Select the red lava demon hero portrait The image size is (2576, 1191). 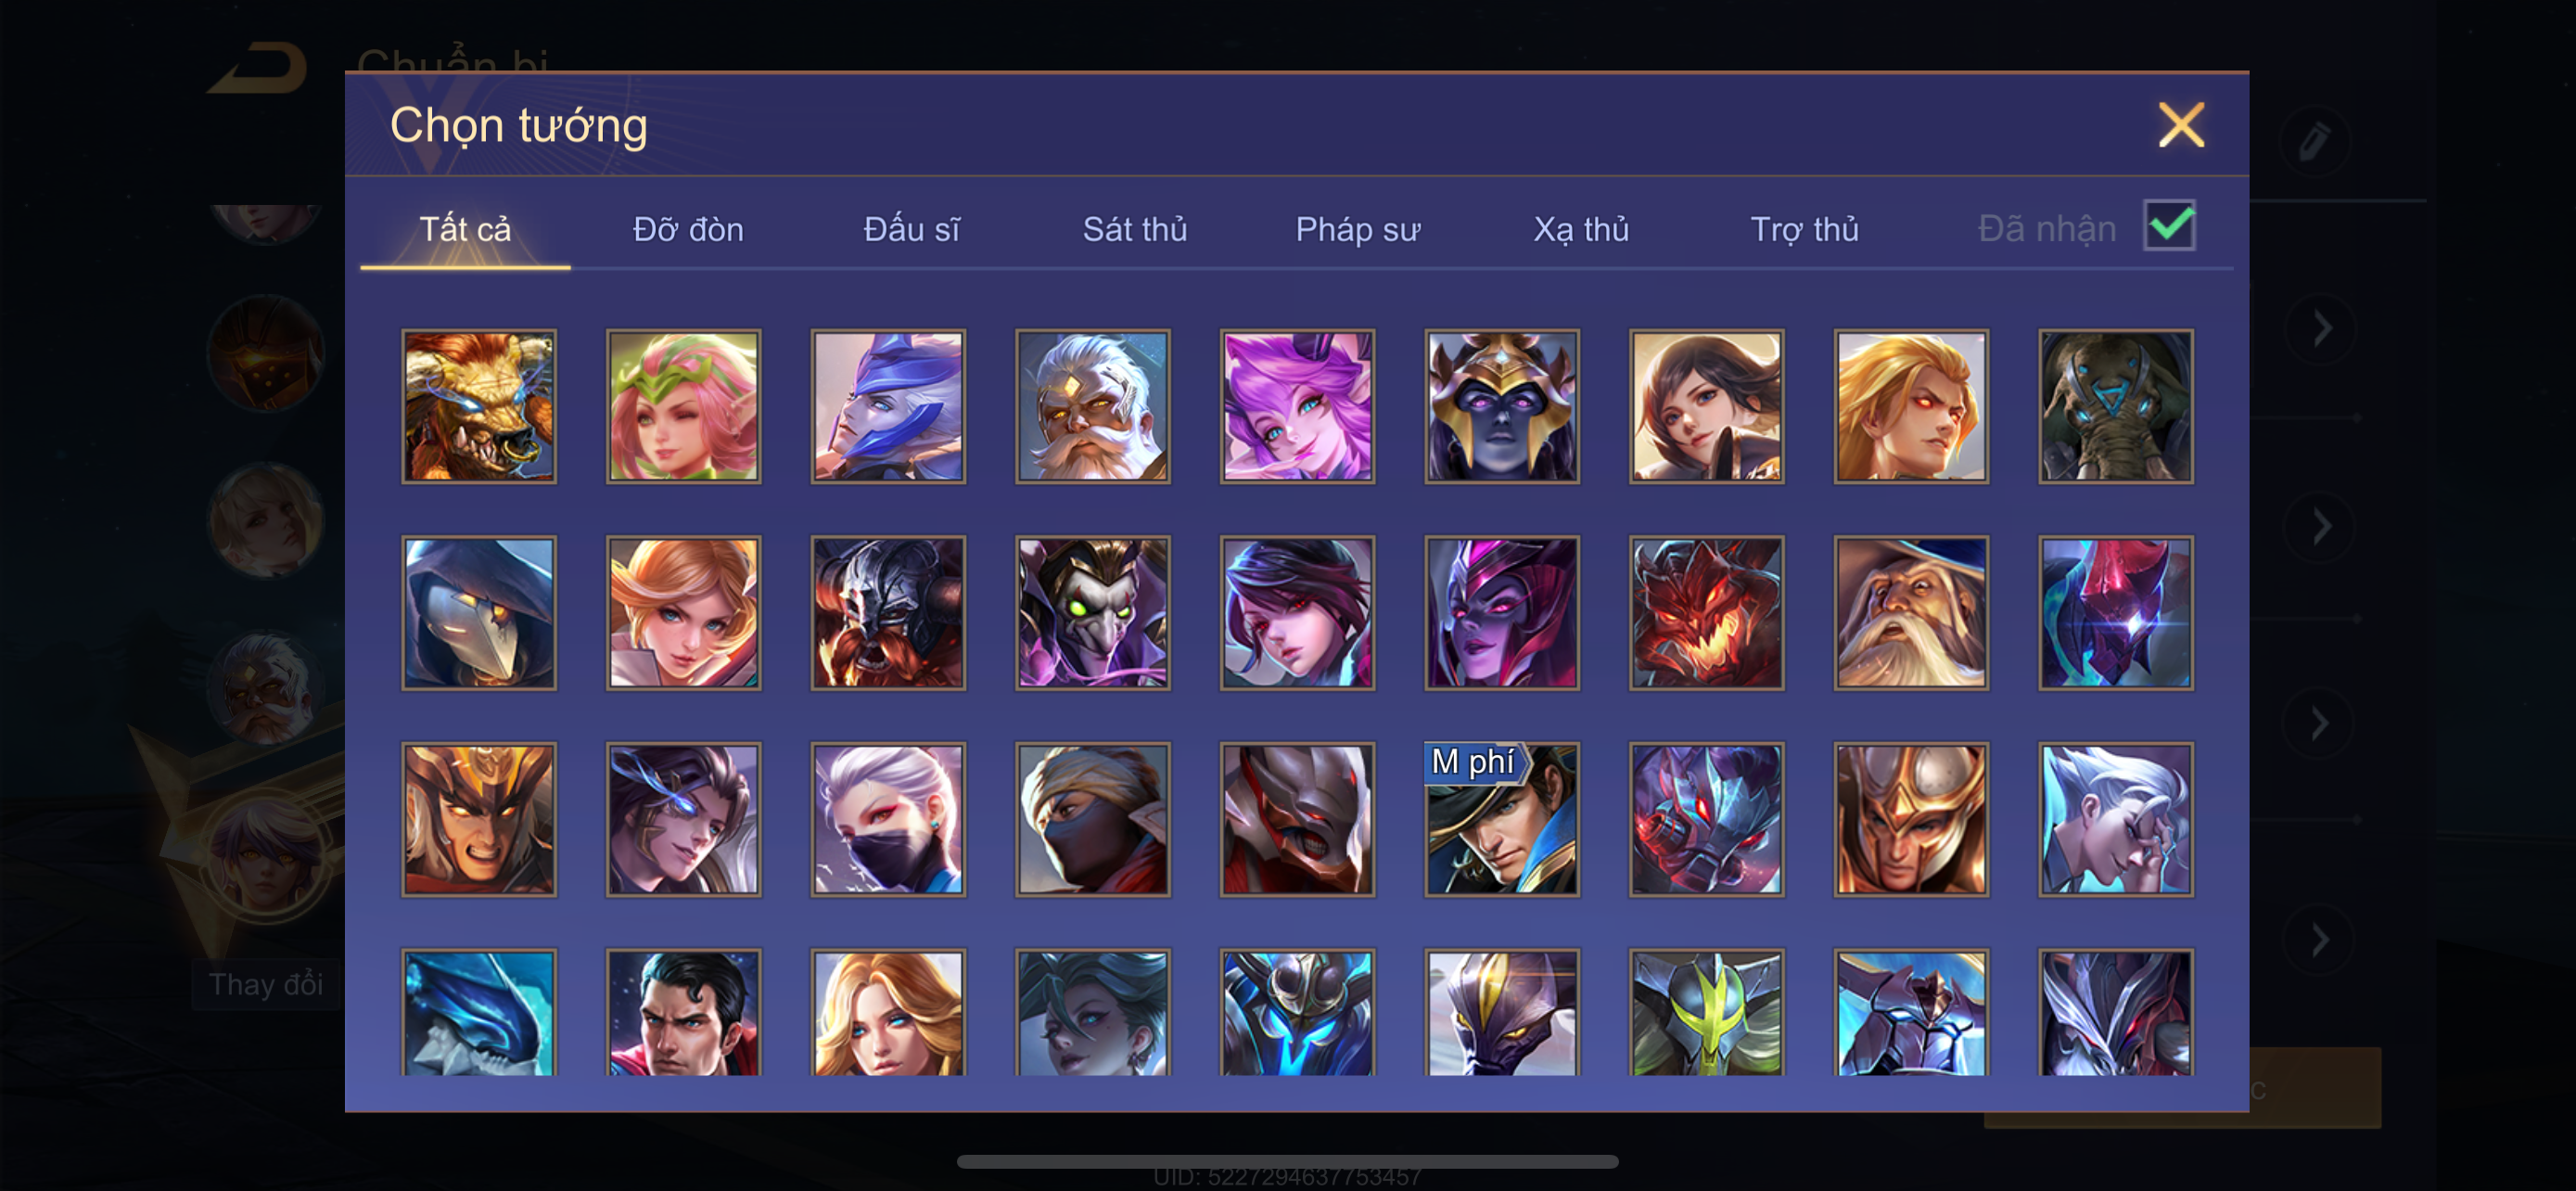[1706, 613]
